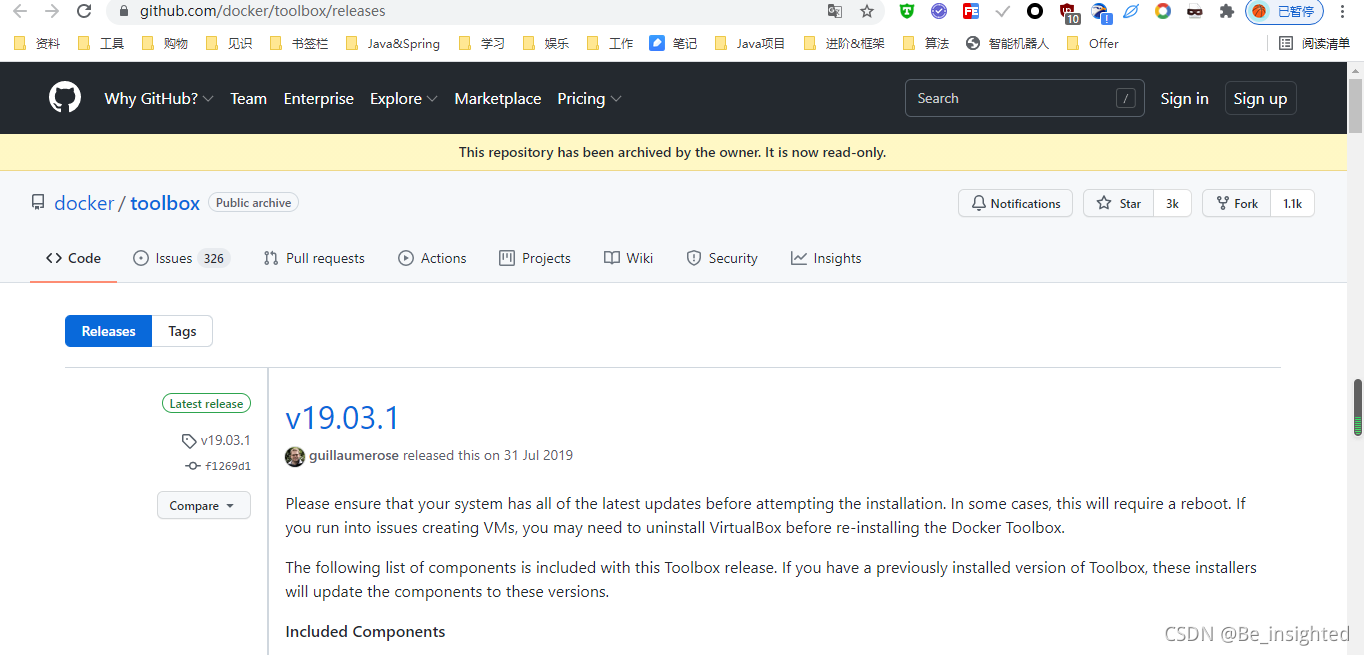Click the Sign up button
1364x655 pixels.
coord(1260,98)
